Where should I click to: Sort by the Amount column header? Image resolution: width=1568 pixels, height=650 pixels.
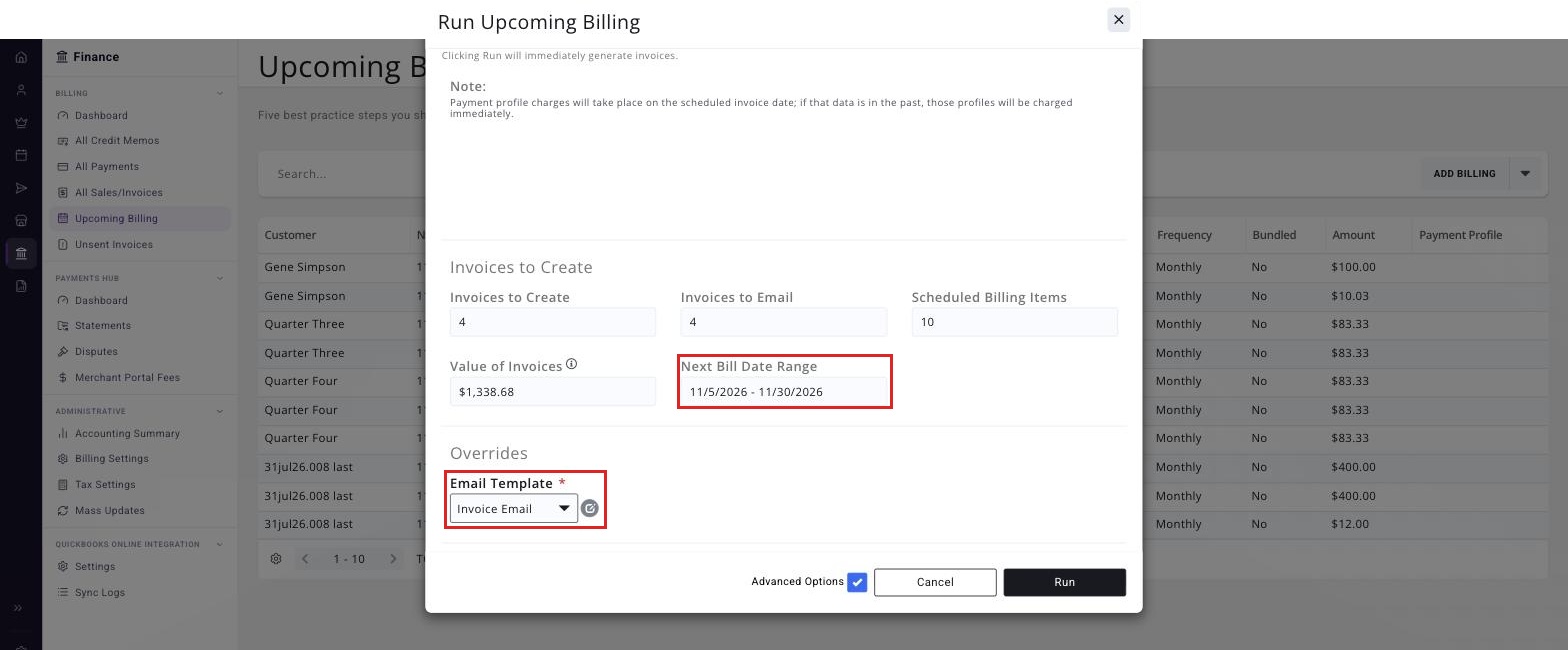(1353, 235)
